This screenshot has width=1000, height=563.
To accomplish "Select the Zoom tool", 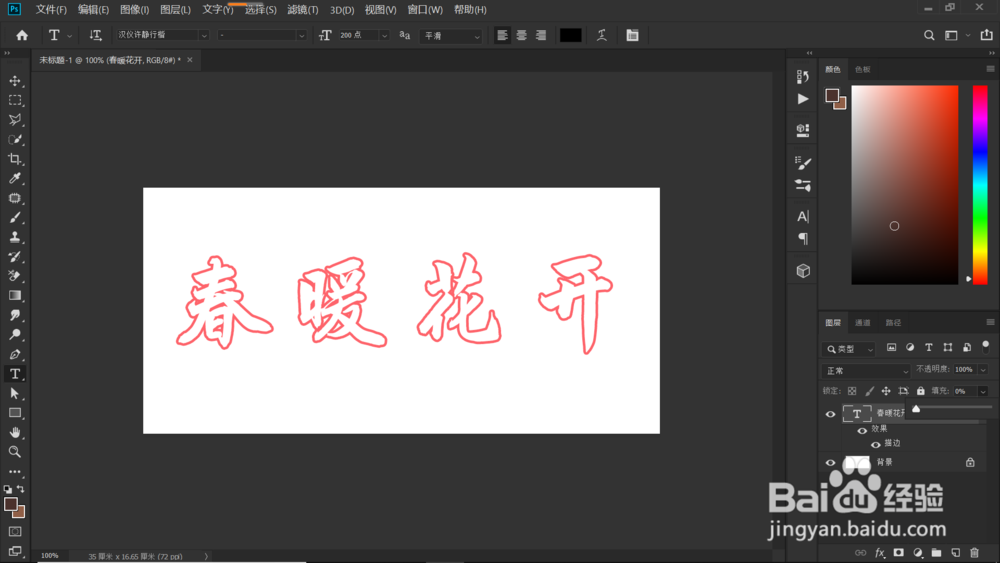I will coord(15,452).
